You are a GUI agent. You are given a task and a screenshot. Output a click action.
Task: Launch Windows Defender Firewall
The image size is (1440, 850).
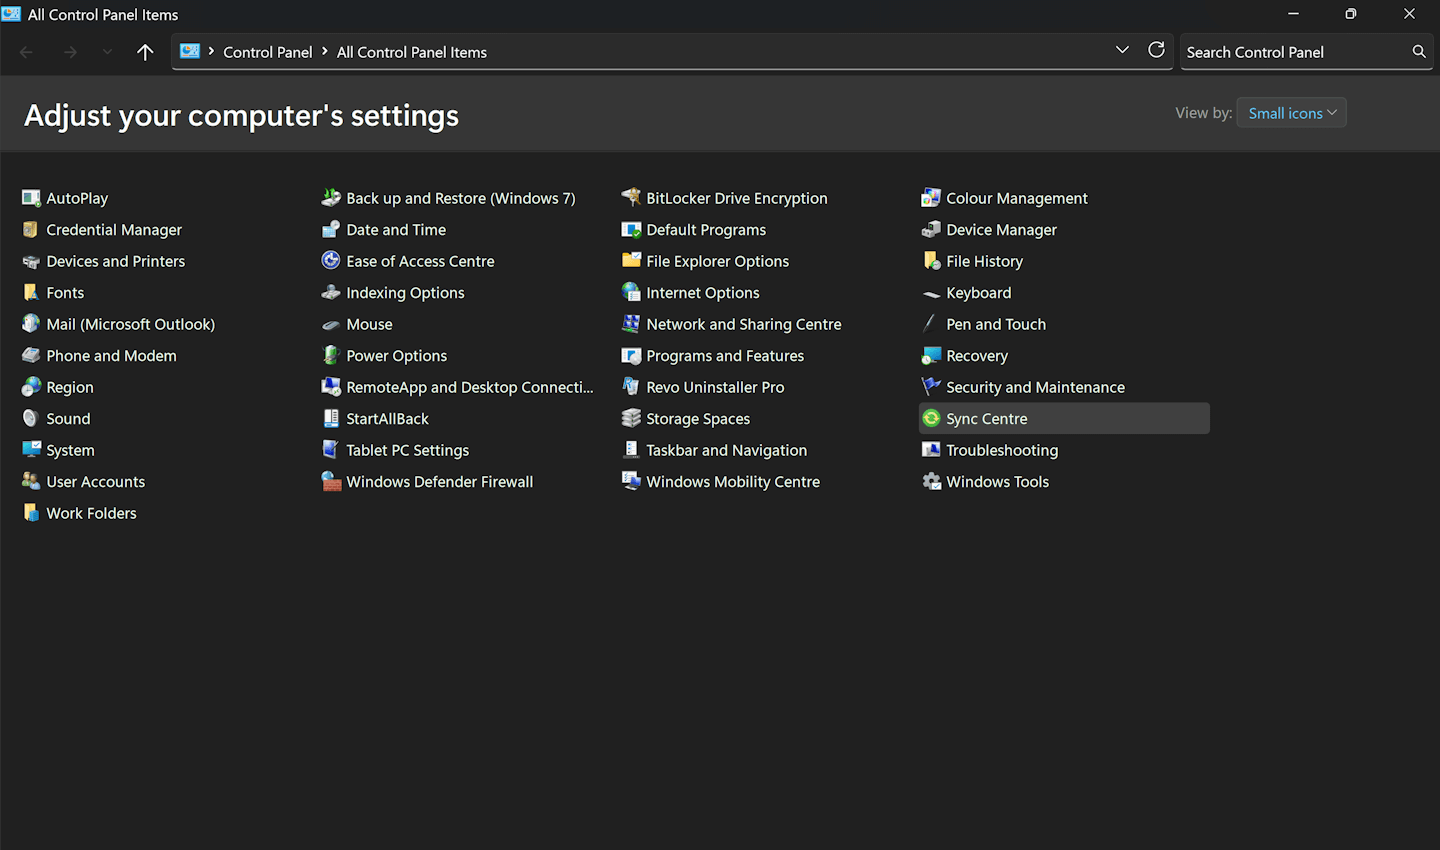[x=439, y=481]
